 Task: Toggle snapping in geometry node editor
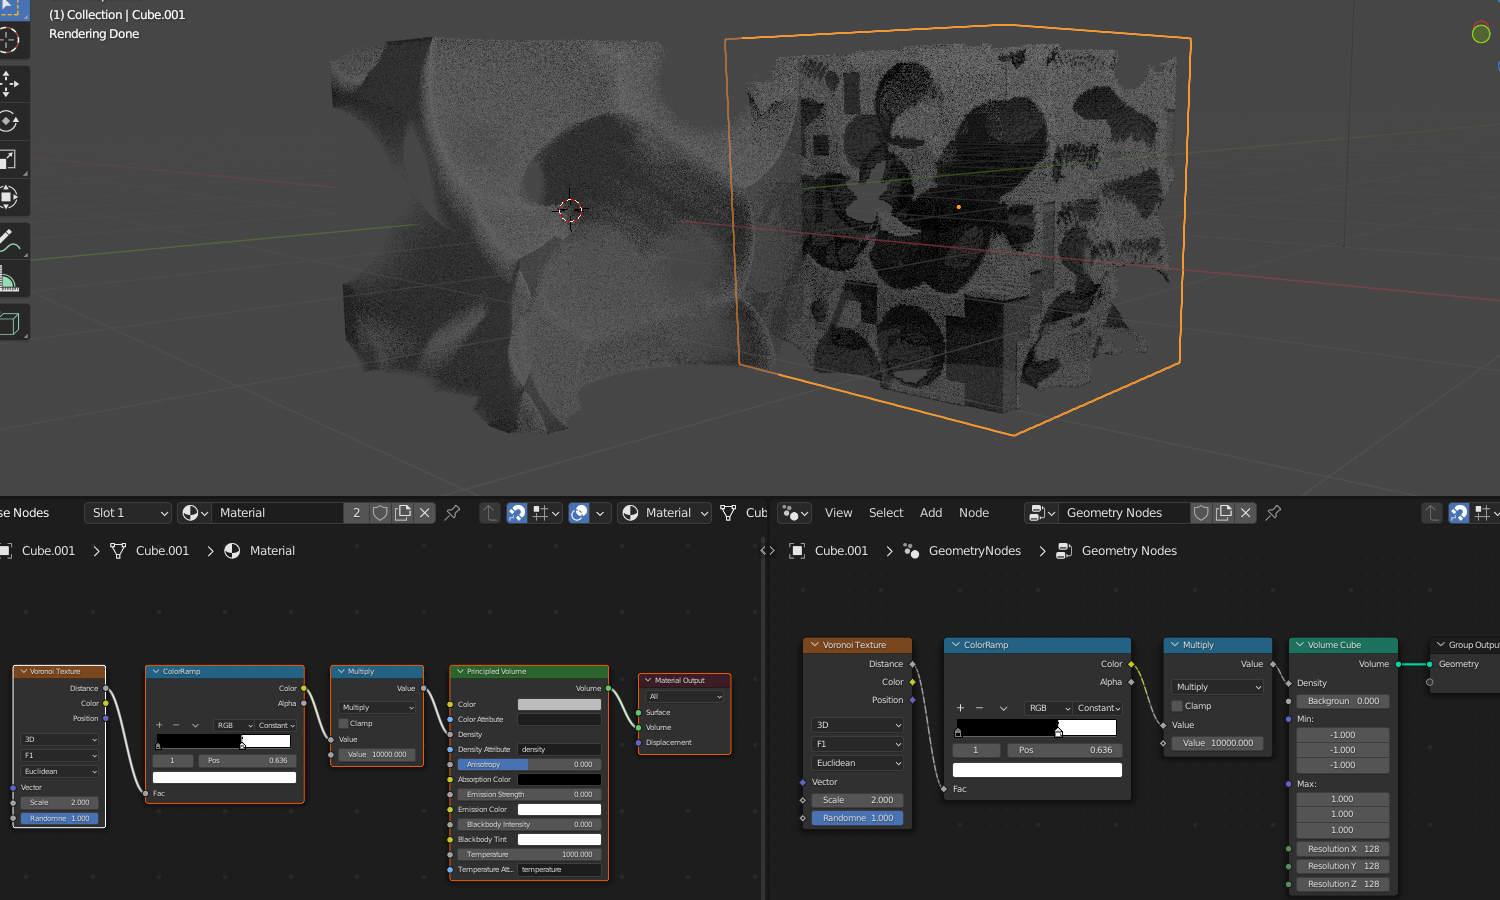tap(1459, 513)
